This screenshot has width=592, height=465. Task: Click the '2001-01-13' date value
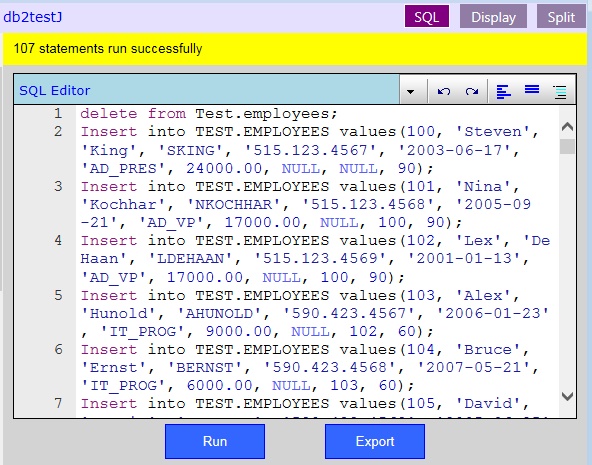[464, 259]
